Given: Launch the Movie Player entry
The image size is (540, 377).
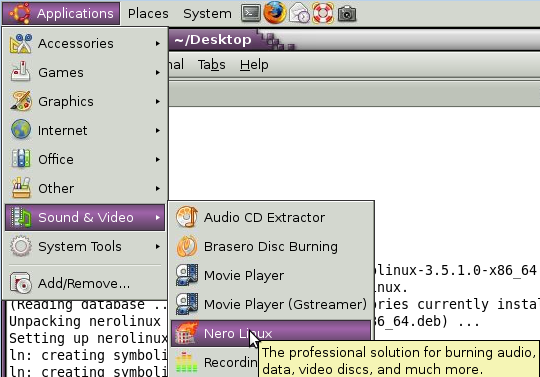Looking at the screenshot, I should 271,275.
